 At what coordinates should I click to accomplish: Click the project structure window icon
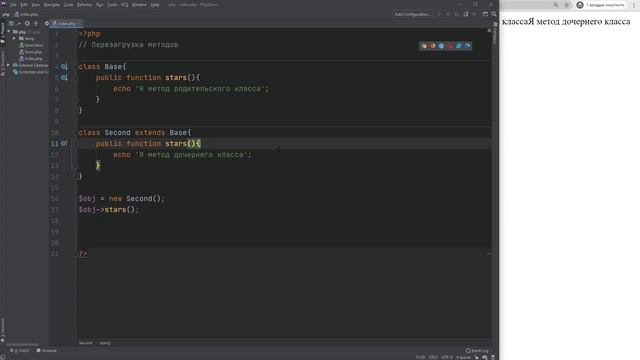pyautogui.click(x=485, y=14)
